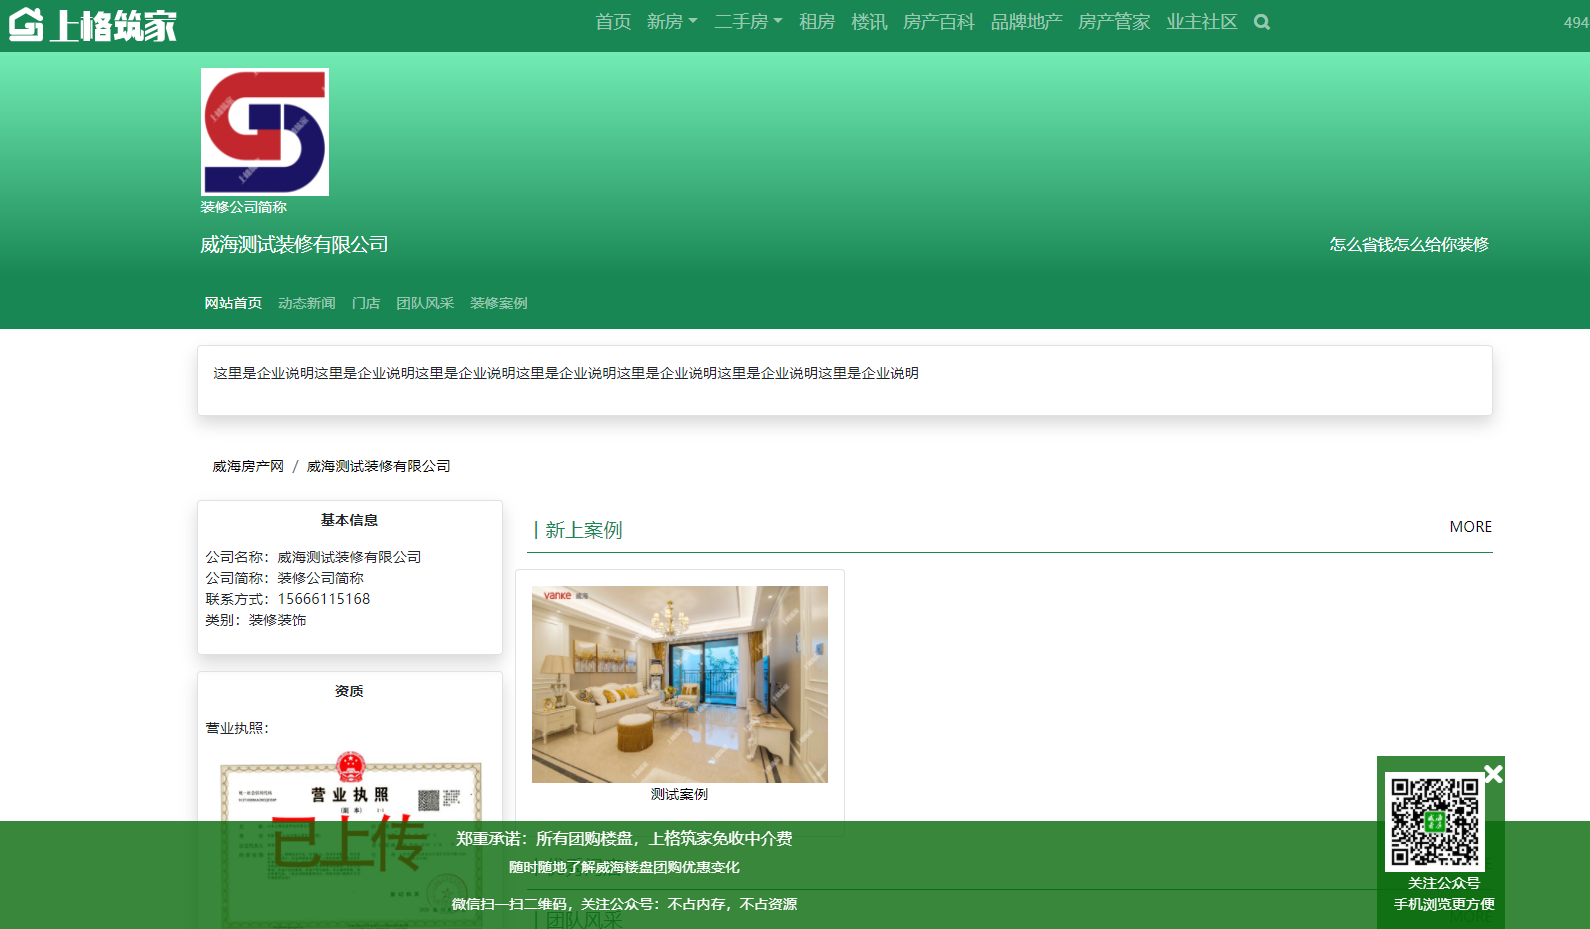Click 关注公众号 label under QR code
This screenshot has width=1590, height=929.
click(1444, 883)
